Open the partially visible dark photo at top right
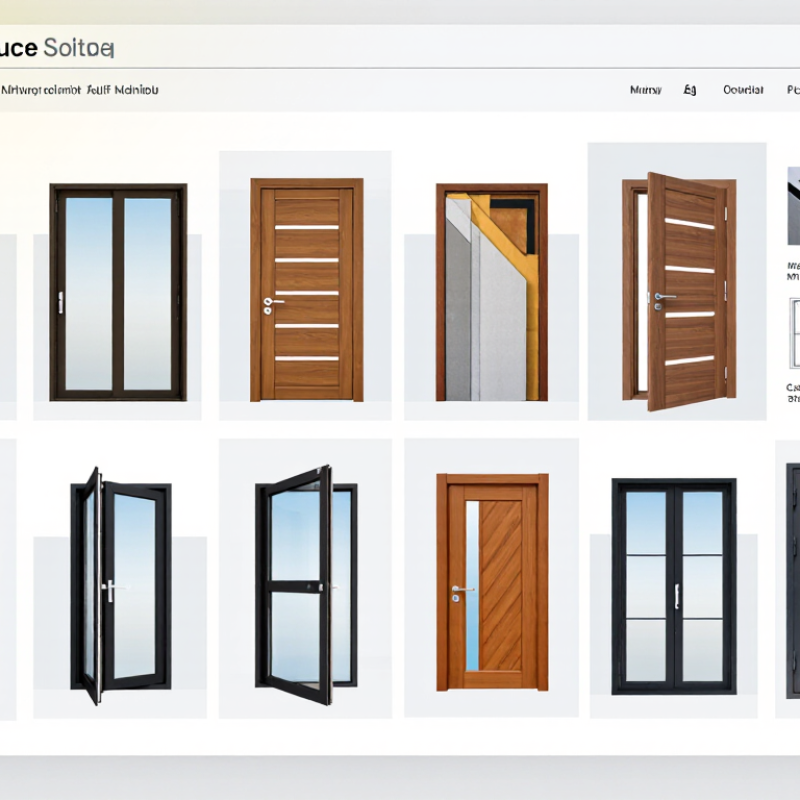The width and height of the screenshot is (800, 800). pos(794,205)
